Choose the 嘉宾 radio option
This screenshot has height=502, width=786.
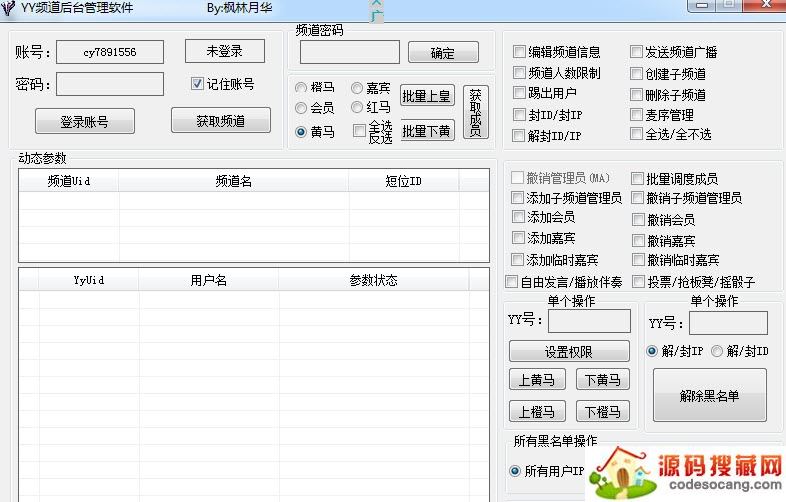(x=357, y=88)
